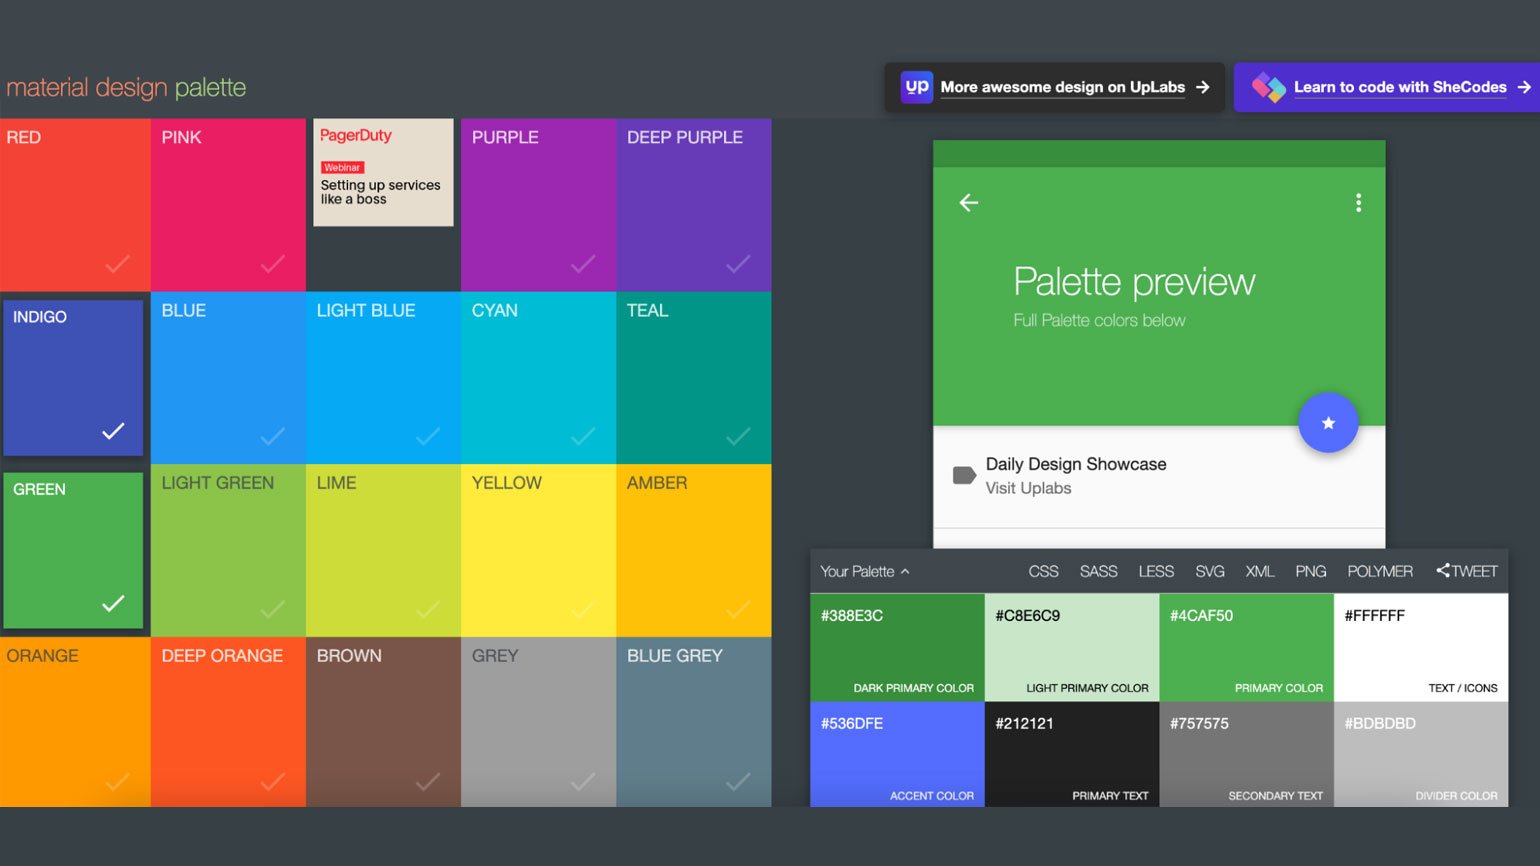This screenshot has height=866, width=1540.
Task: Open the three-dot menu in palette preview
Action: click(x=1358, y=203)
